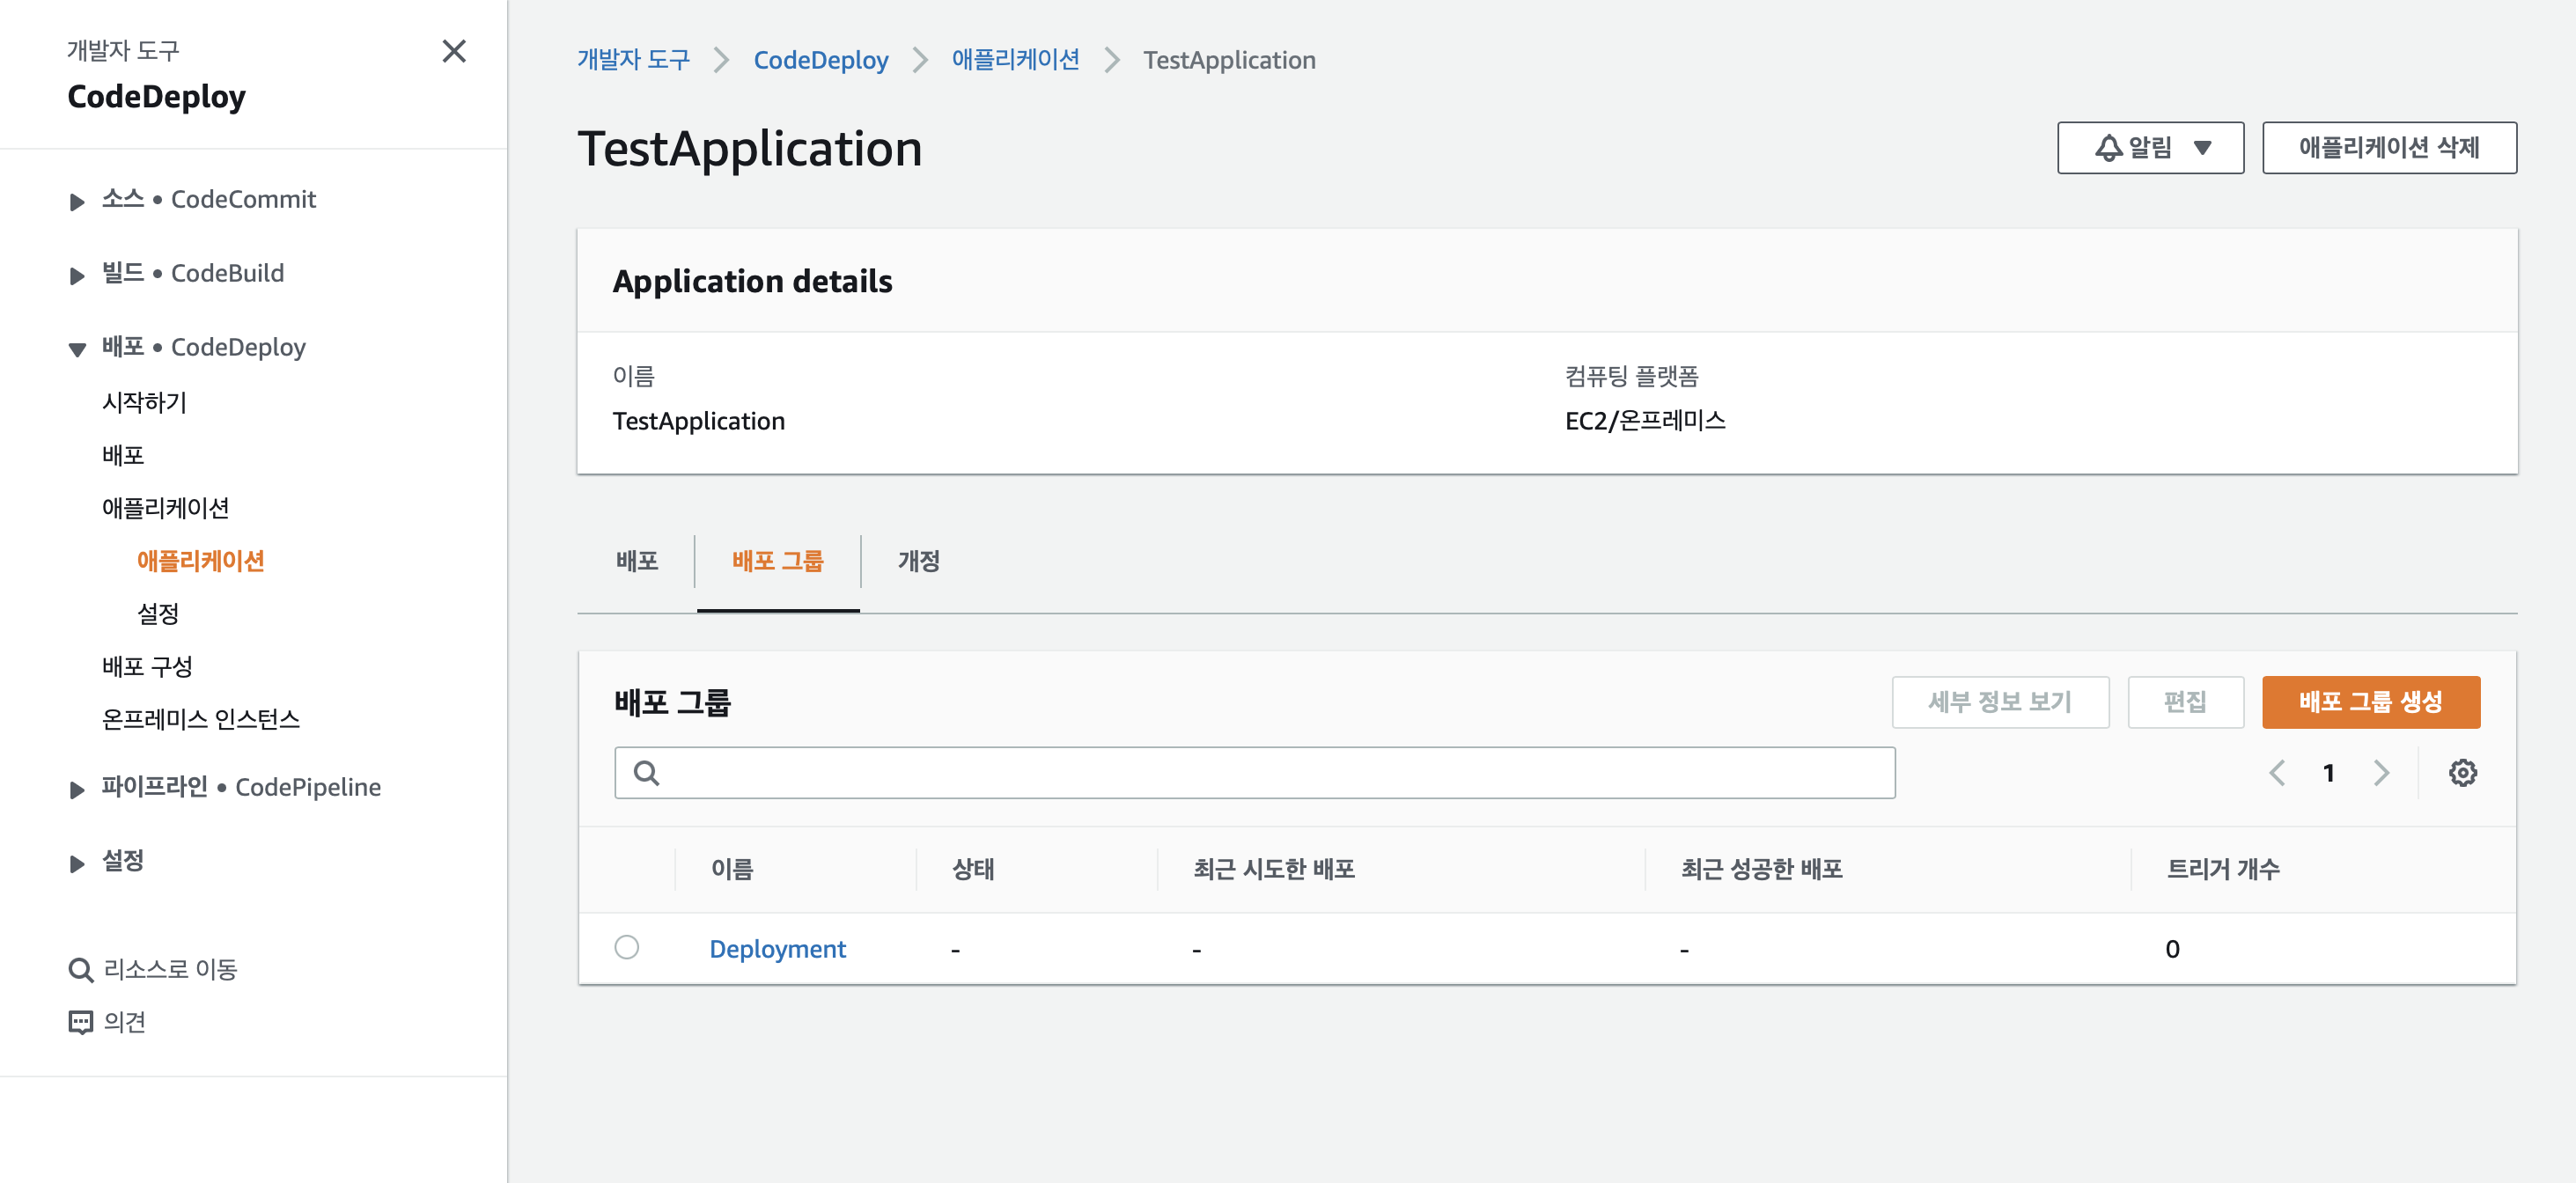
Task: Click the magnifier icon in search field
Action: 647,773
